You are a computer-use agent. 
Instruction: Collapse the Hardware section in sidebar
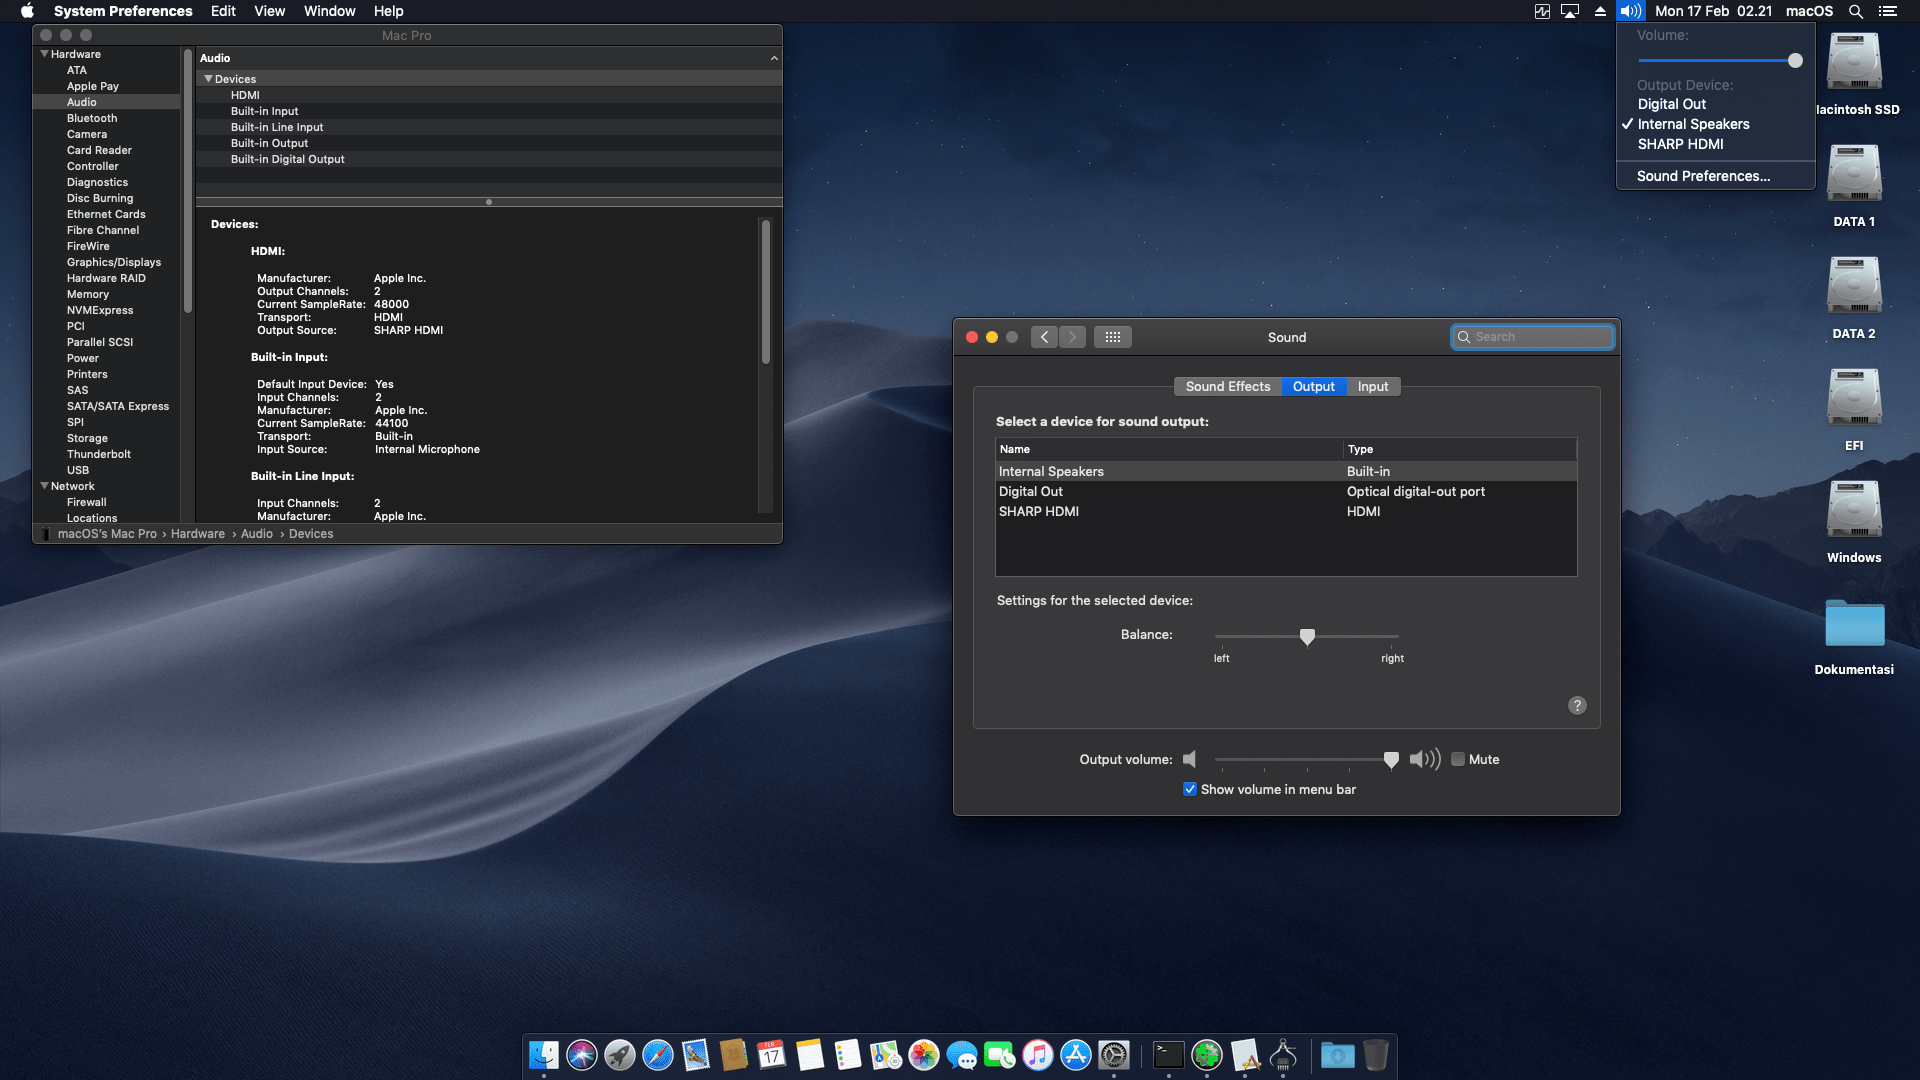coord(44,54)
